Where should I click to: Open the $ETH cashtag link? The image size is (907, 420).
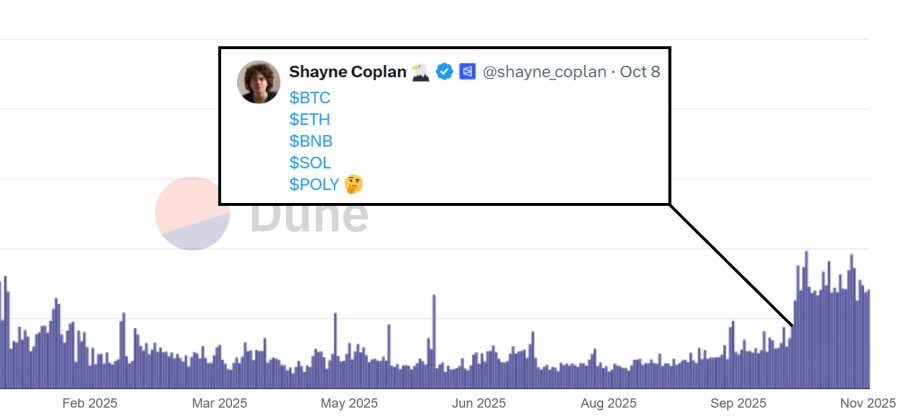coord(309,119)
